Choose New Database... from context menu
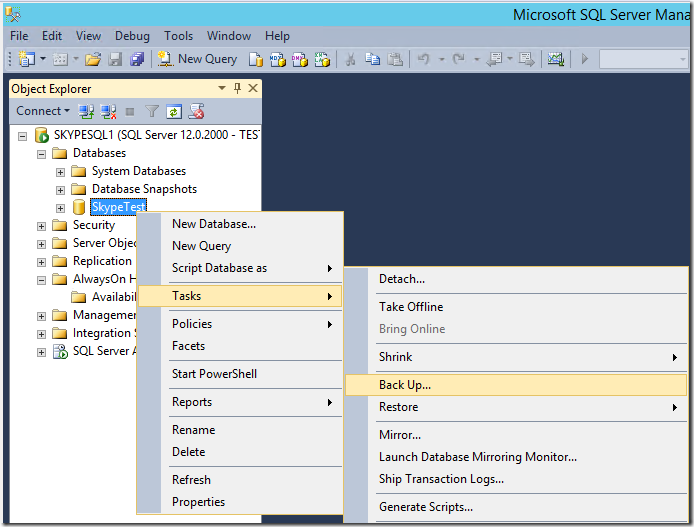The height and width of the screenshot is (527, 694). point(241,224)
